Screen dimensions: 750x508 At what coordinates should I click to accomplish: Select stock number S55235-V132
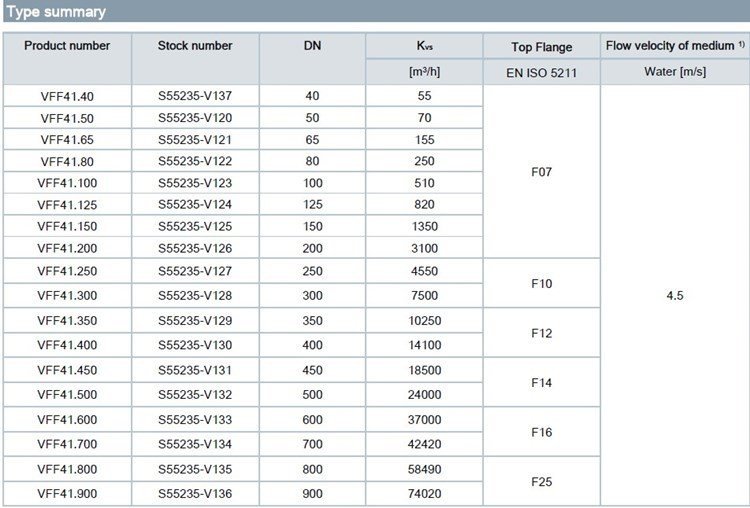[195, 395]
